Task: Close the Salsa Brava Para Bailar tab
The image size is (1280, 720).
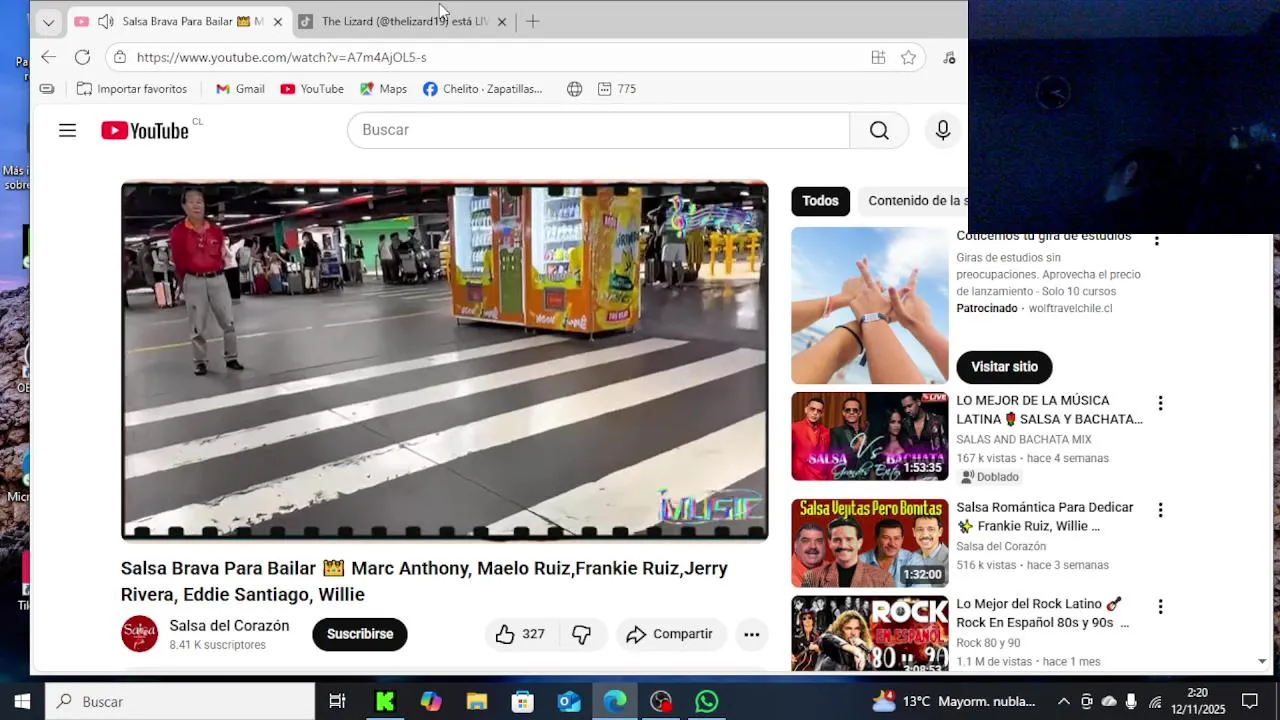Action: click(x=277, y=21)
